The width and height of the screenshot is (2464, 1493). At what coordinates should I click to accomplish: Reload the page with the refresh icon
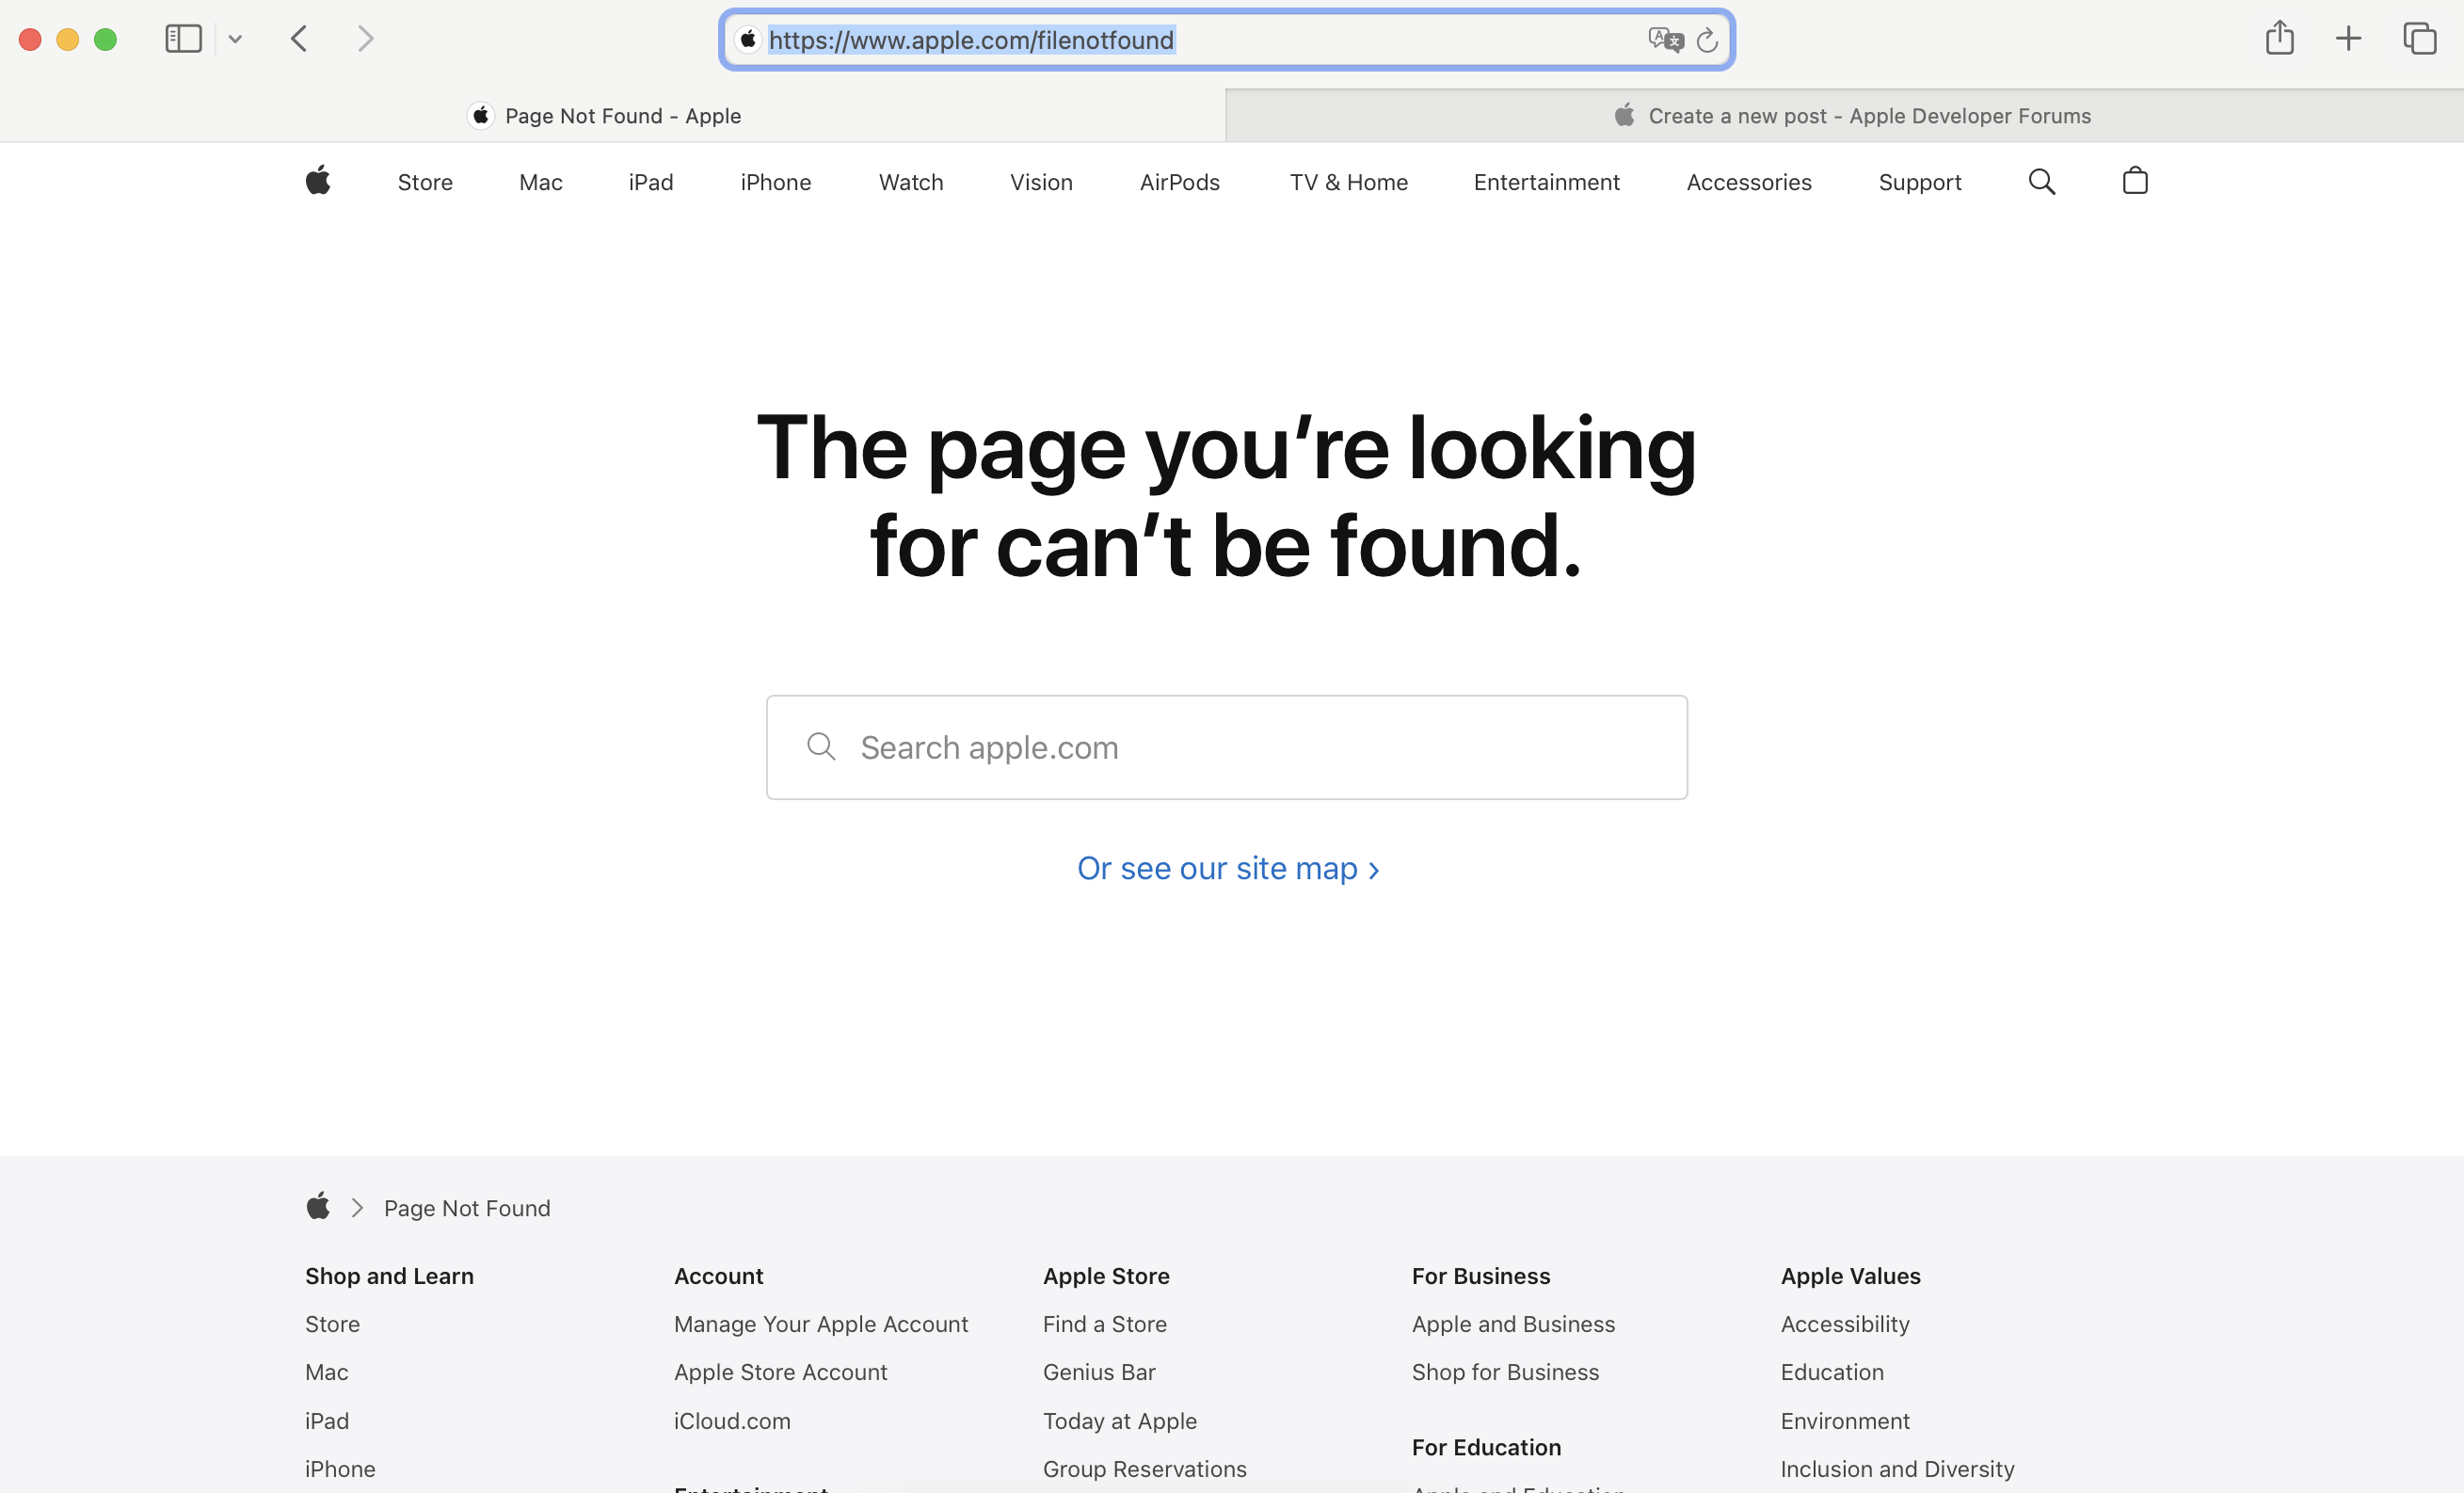pos(1707,40)
